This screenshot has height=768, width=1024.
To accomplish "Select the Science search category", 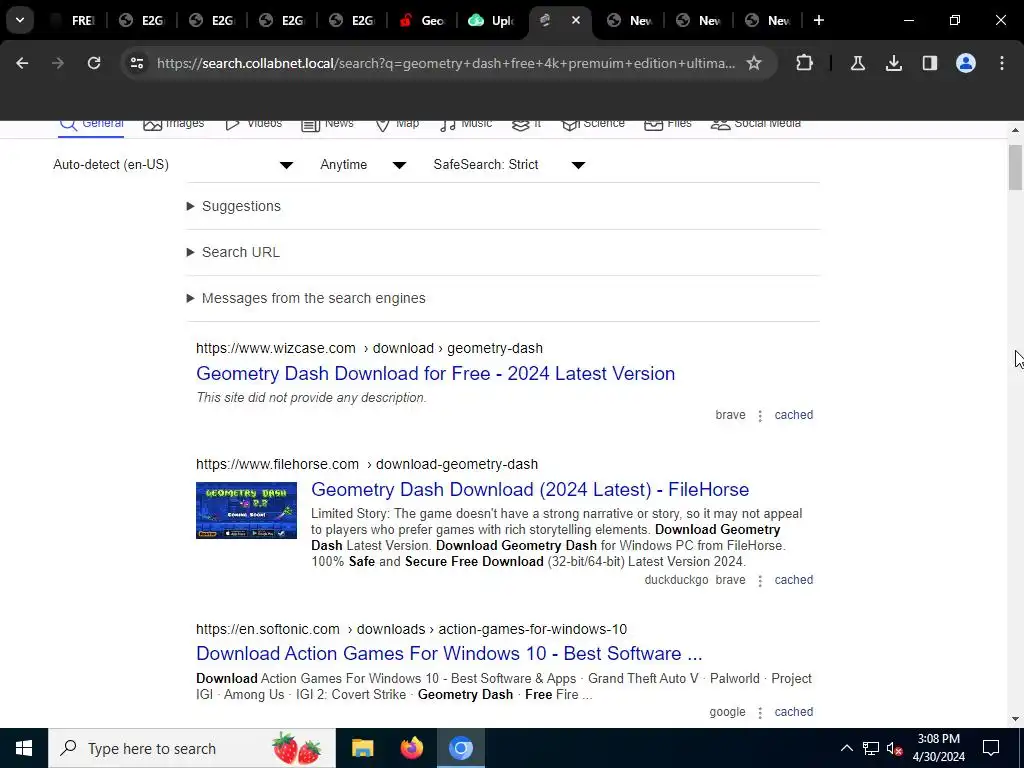I will pos(593,124).
